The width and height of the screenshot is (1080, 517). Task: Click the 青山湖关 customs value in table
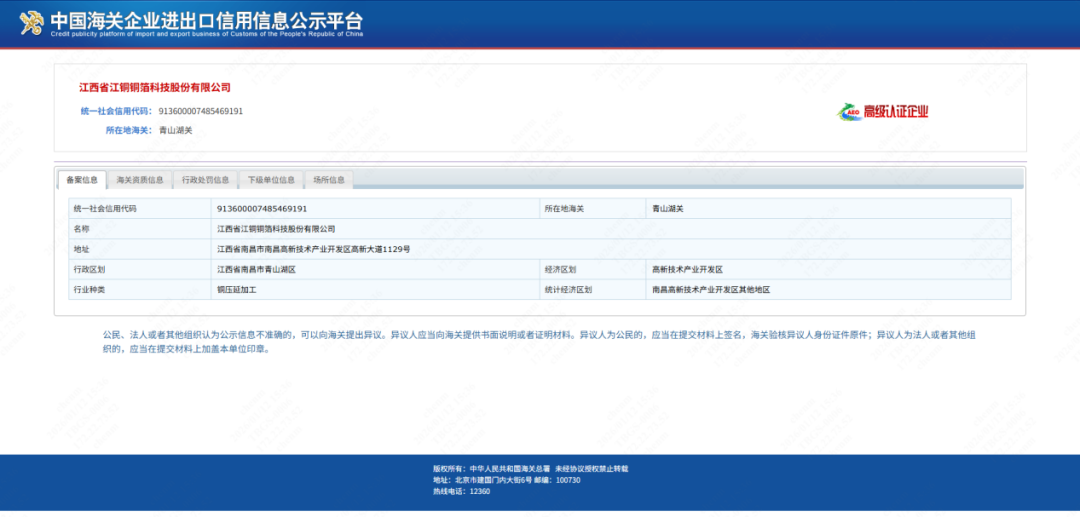tap(667, 209)
